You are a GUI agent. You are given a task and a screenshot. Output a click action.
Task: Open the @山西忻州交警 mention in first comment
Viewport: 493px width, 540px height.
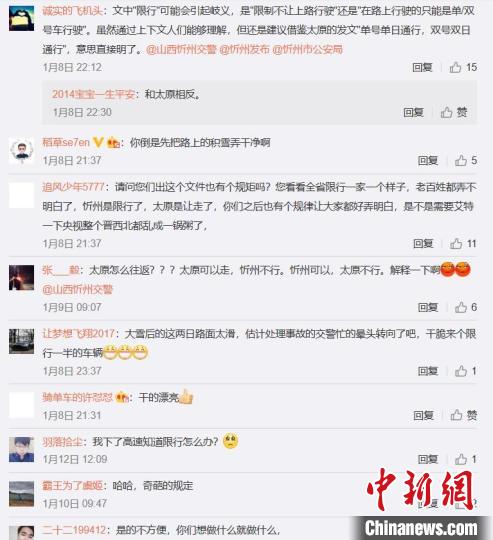[x=181, y=49]
